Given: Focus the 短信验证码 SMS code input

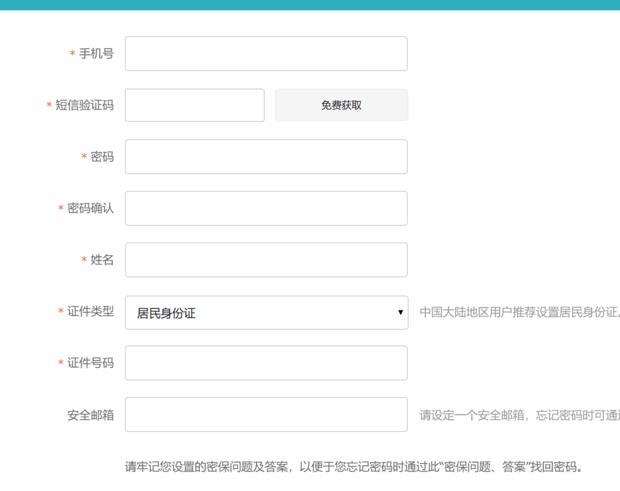Looking at the screenshot, I should (x=195, y=105).
